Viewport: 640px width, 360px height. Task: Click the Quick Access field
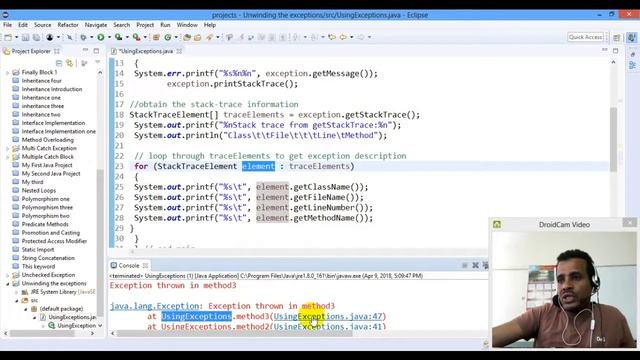click(x=586, y=37)
